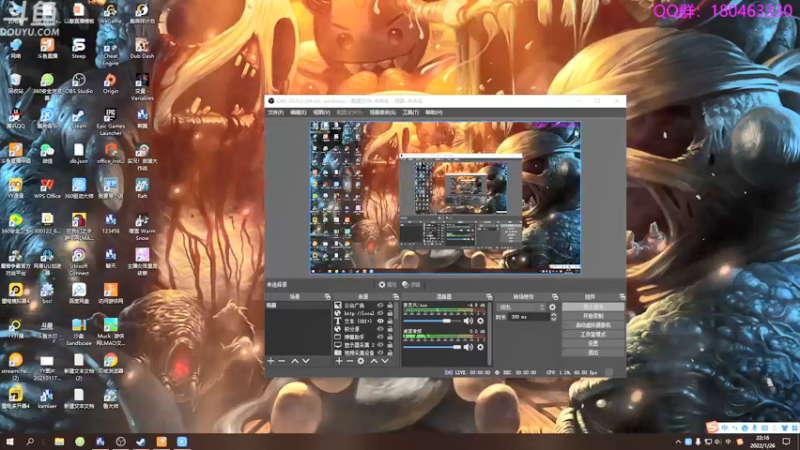Lock the 文本 (GDI+) source
This screenshot has width=800, height=450.
(390, 321)
